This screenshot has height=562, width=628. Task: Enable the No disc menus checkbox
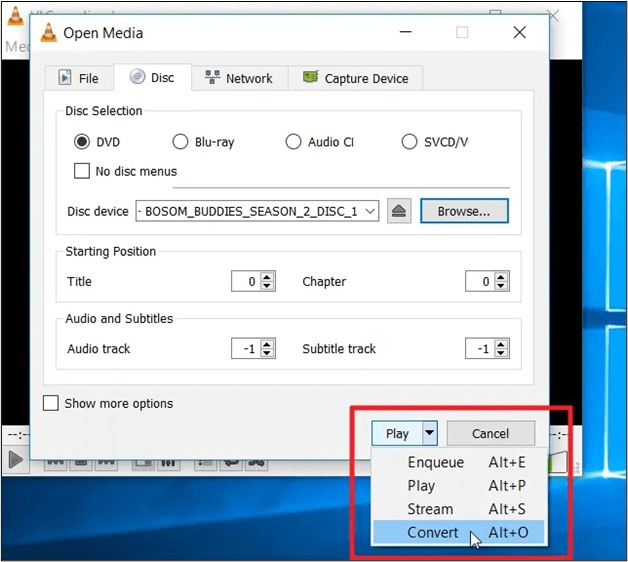[x=83, y=171]
